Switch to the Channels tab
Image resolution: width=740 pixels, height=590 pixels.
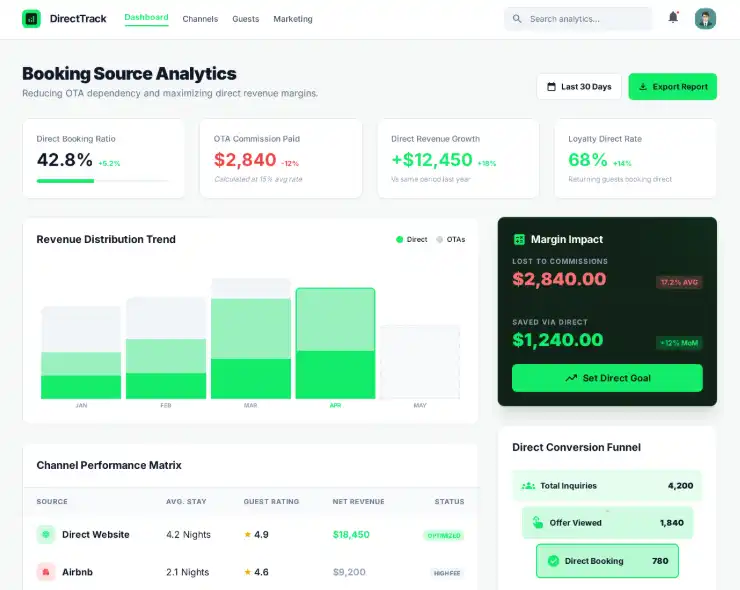200,19
